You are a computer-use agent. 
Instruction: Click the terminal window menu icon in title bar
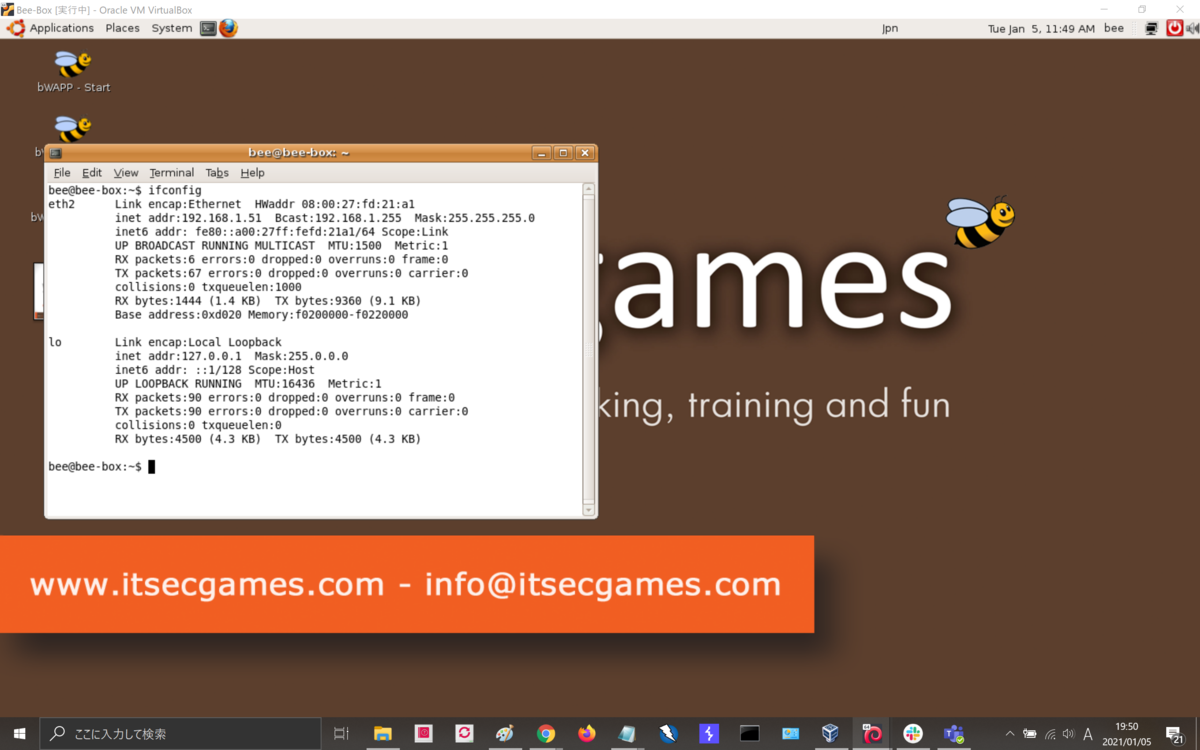coord(56,153)
